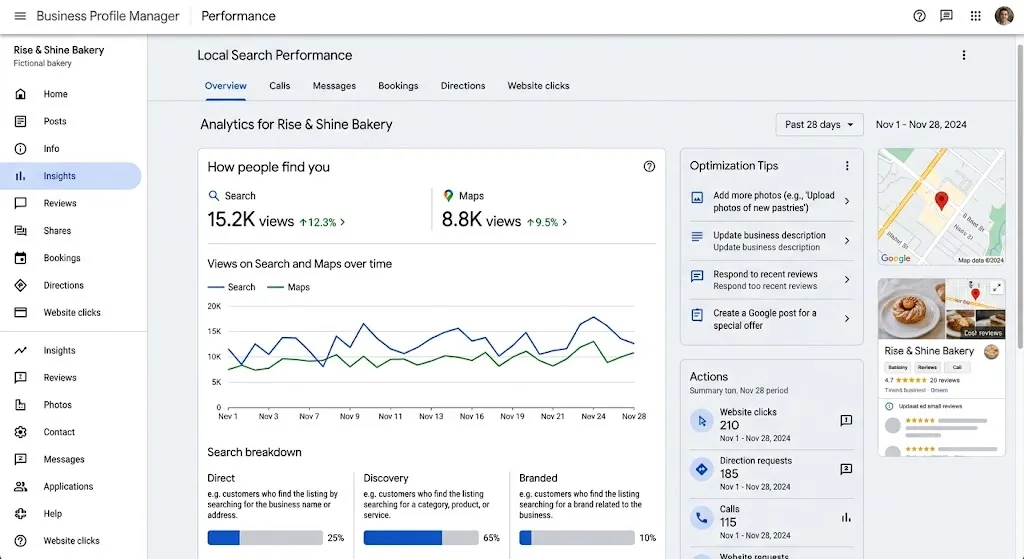Click the chart icon beside Calls 115
This screenshot has height=559, width=1024.
point(846,518)
